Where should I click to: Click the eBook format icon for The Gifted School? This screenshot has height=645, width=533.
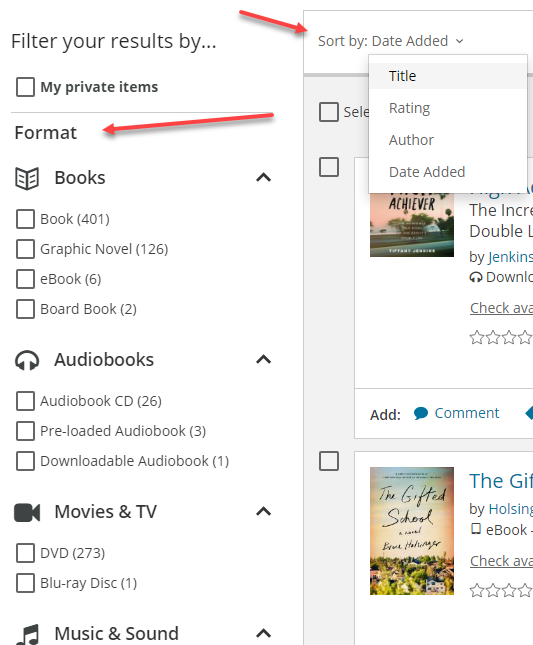pos(475,529)
